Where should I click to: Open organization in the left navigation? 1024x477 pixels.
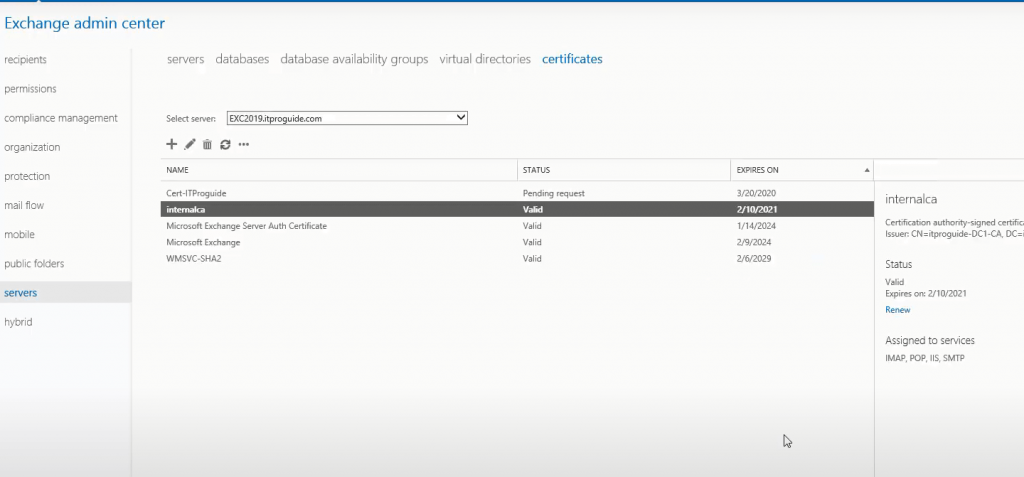(32, 147)
